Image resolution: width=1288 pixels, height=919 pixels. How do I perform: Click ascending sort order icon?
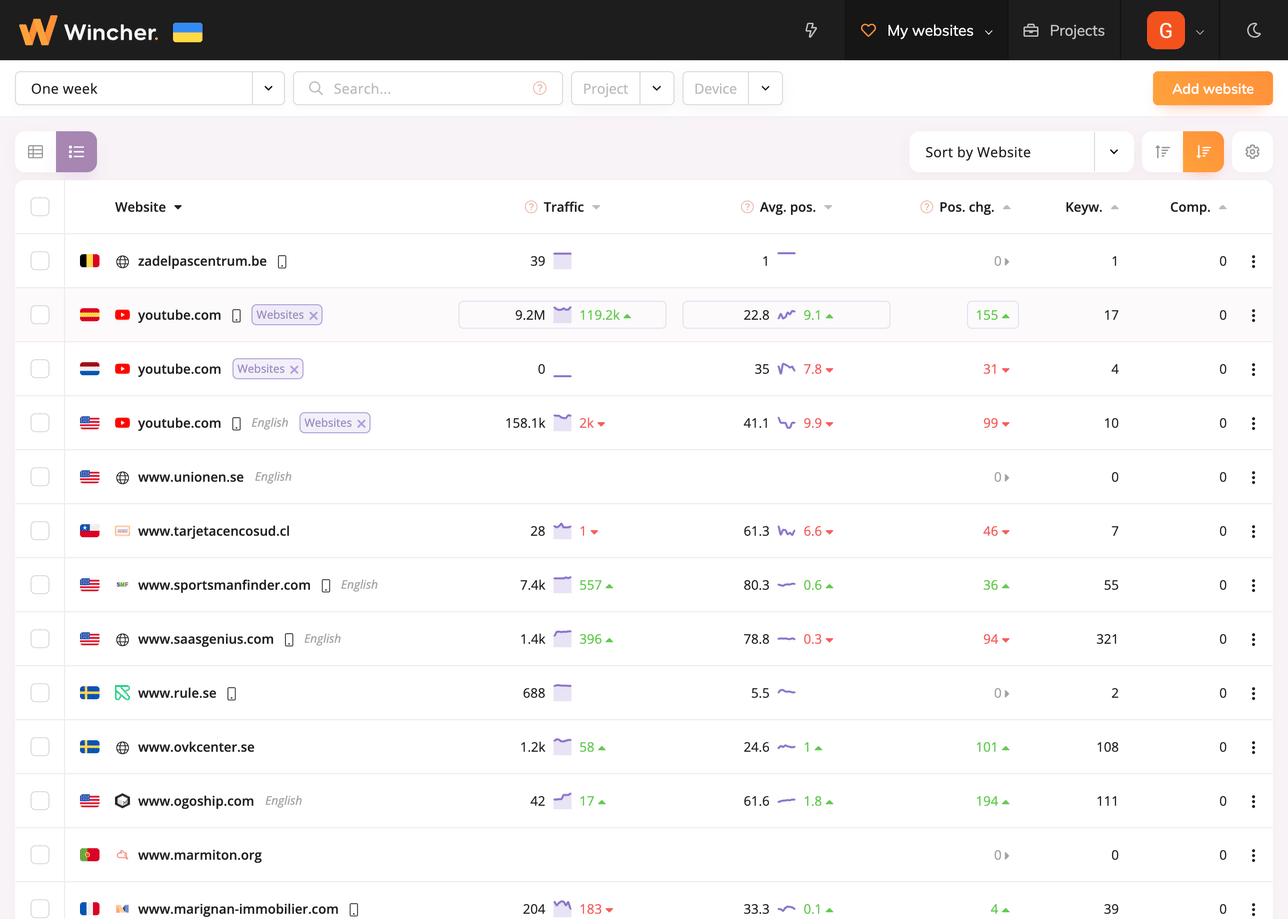click(1162, 152)
